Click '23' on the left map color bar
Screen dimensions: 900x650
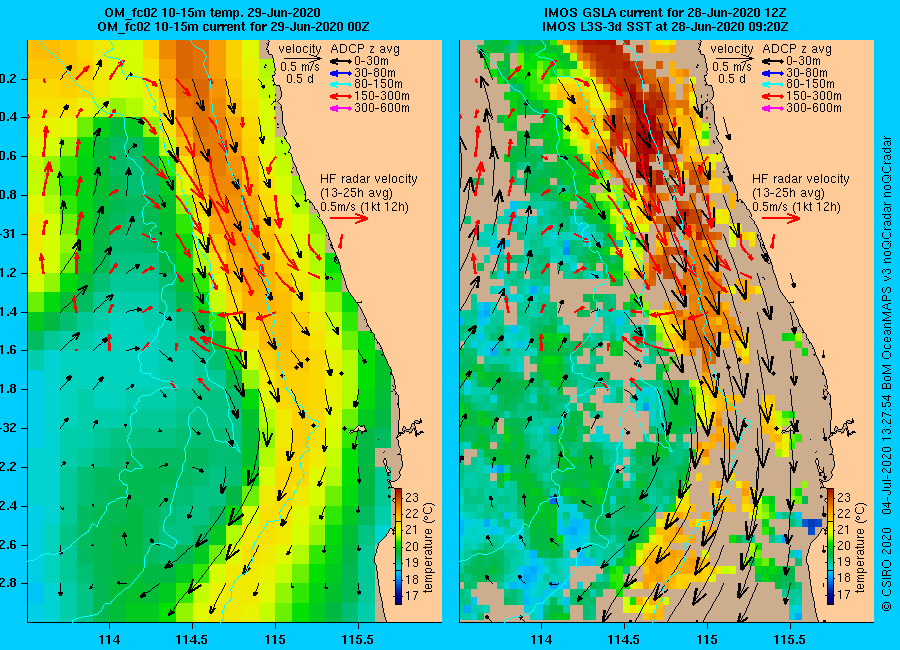coord(412,497)
